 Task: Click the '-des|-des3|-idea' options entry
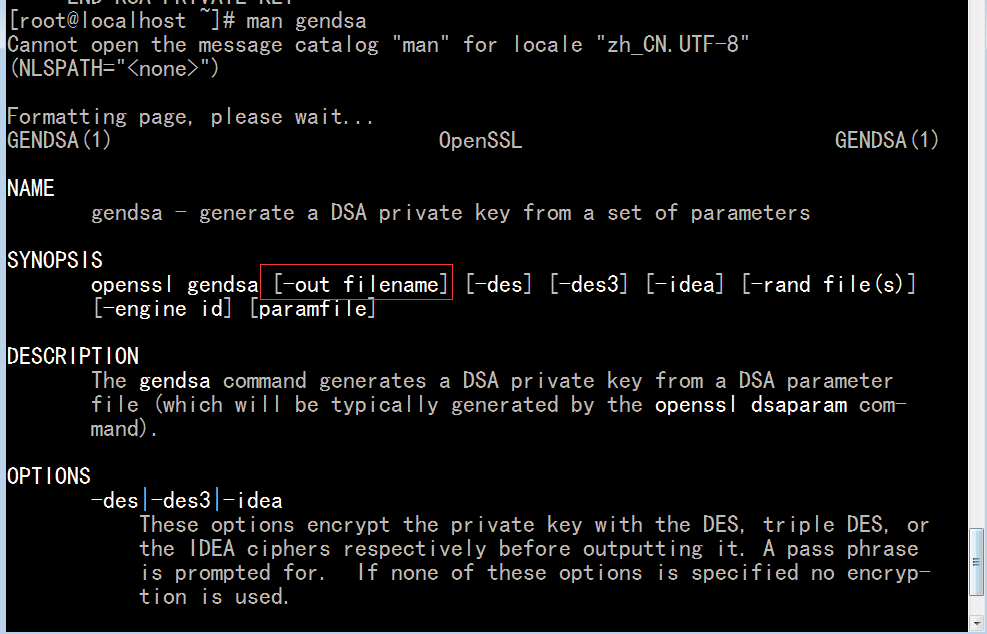[x=186, y=501]
